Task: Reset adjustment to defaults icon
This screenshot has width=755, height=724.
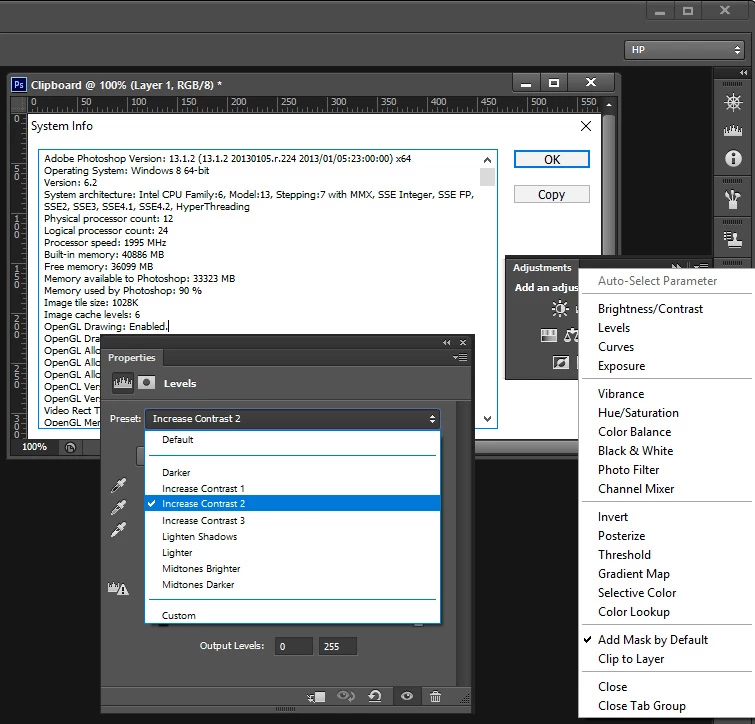Action: pyautogui.click(x=375, y=696)
